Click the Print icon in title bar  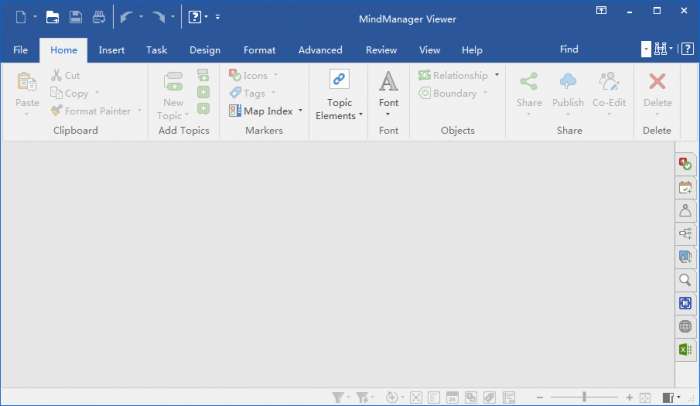point(99,17)
